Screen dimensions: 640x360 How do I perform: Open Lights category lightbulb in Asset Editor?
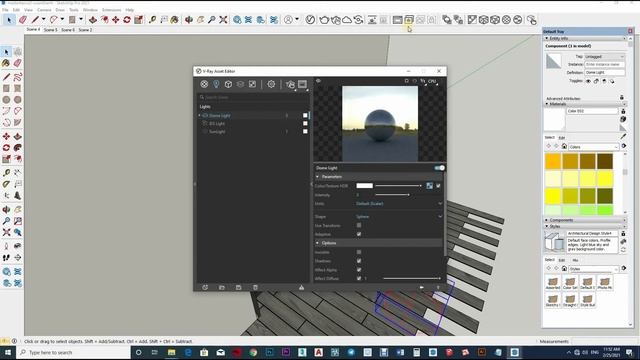coord(216,84)
